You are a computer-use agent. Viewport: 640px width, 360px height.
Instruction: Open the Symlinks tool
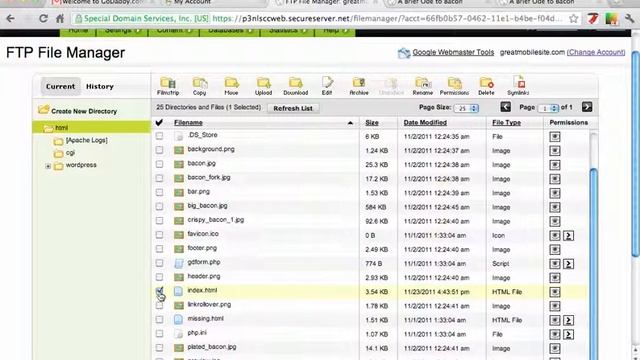click(518, 86)
